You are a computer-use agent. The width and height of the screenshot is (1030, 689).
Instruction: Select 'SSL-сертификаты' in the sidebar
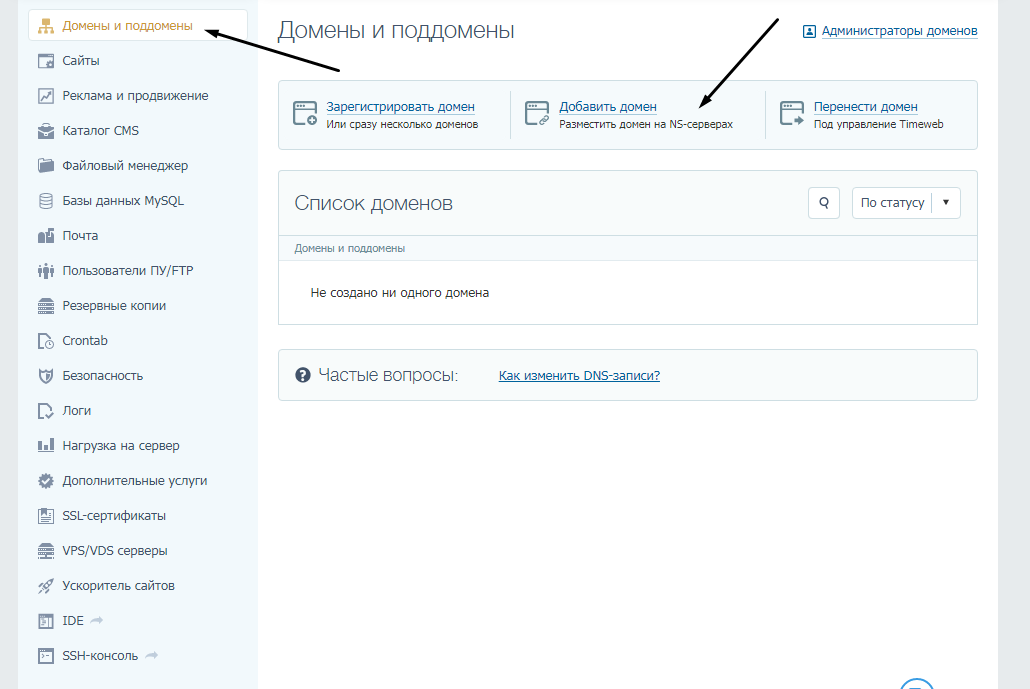[x=114, y=516]
